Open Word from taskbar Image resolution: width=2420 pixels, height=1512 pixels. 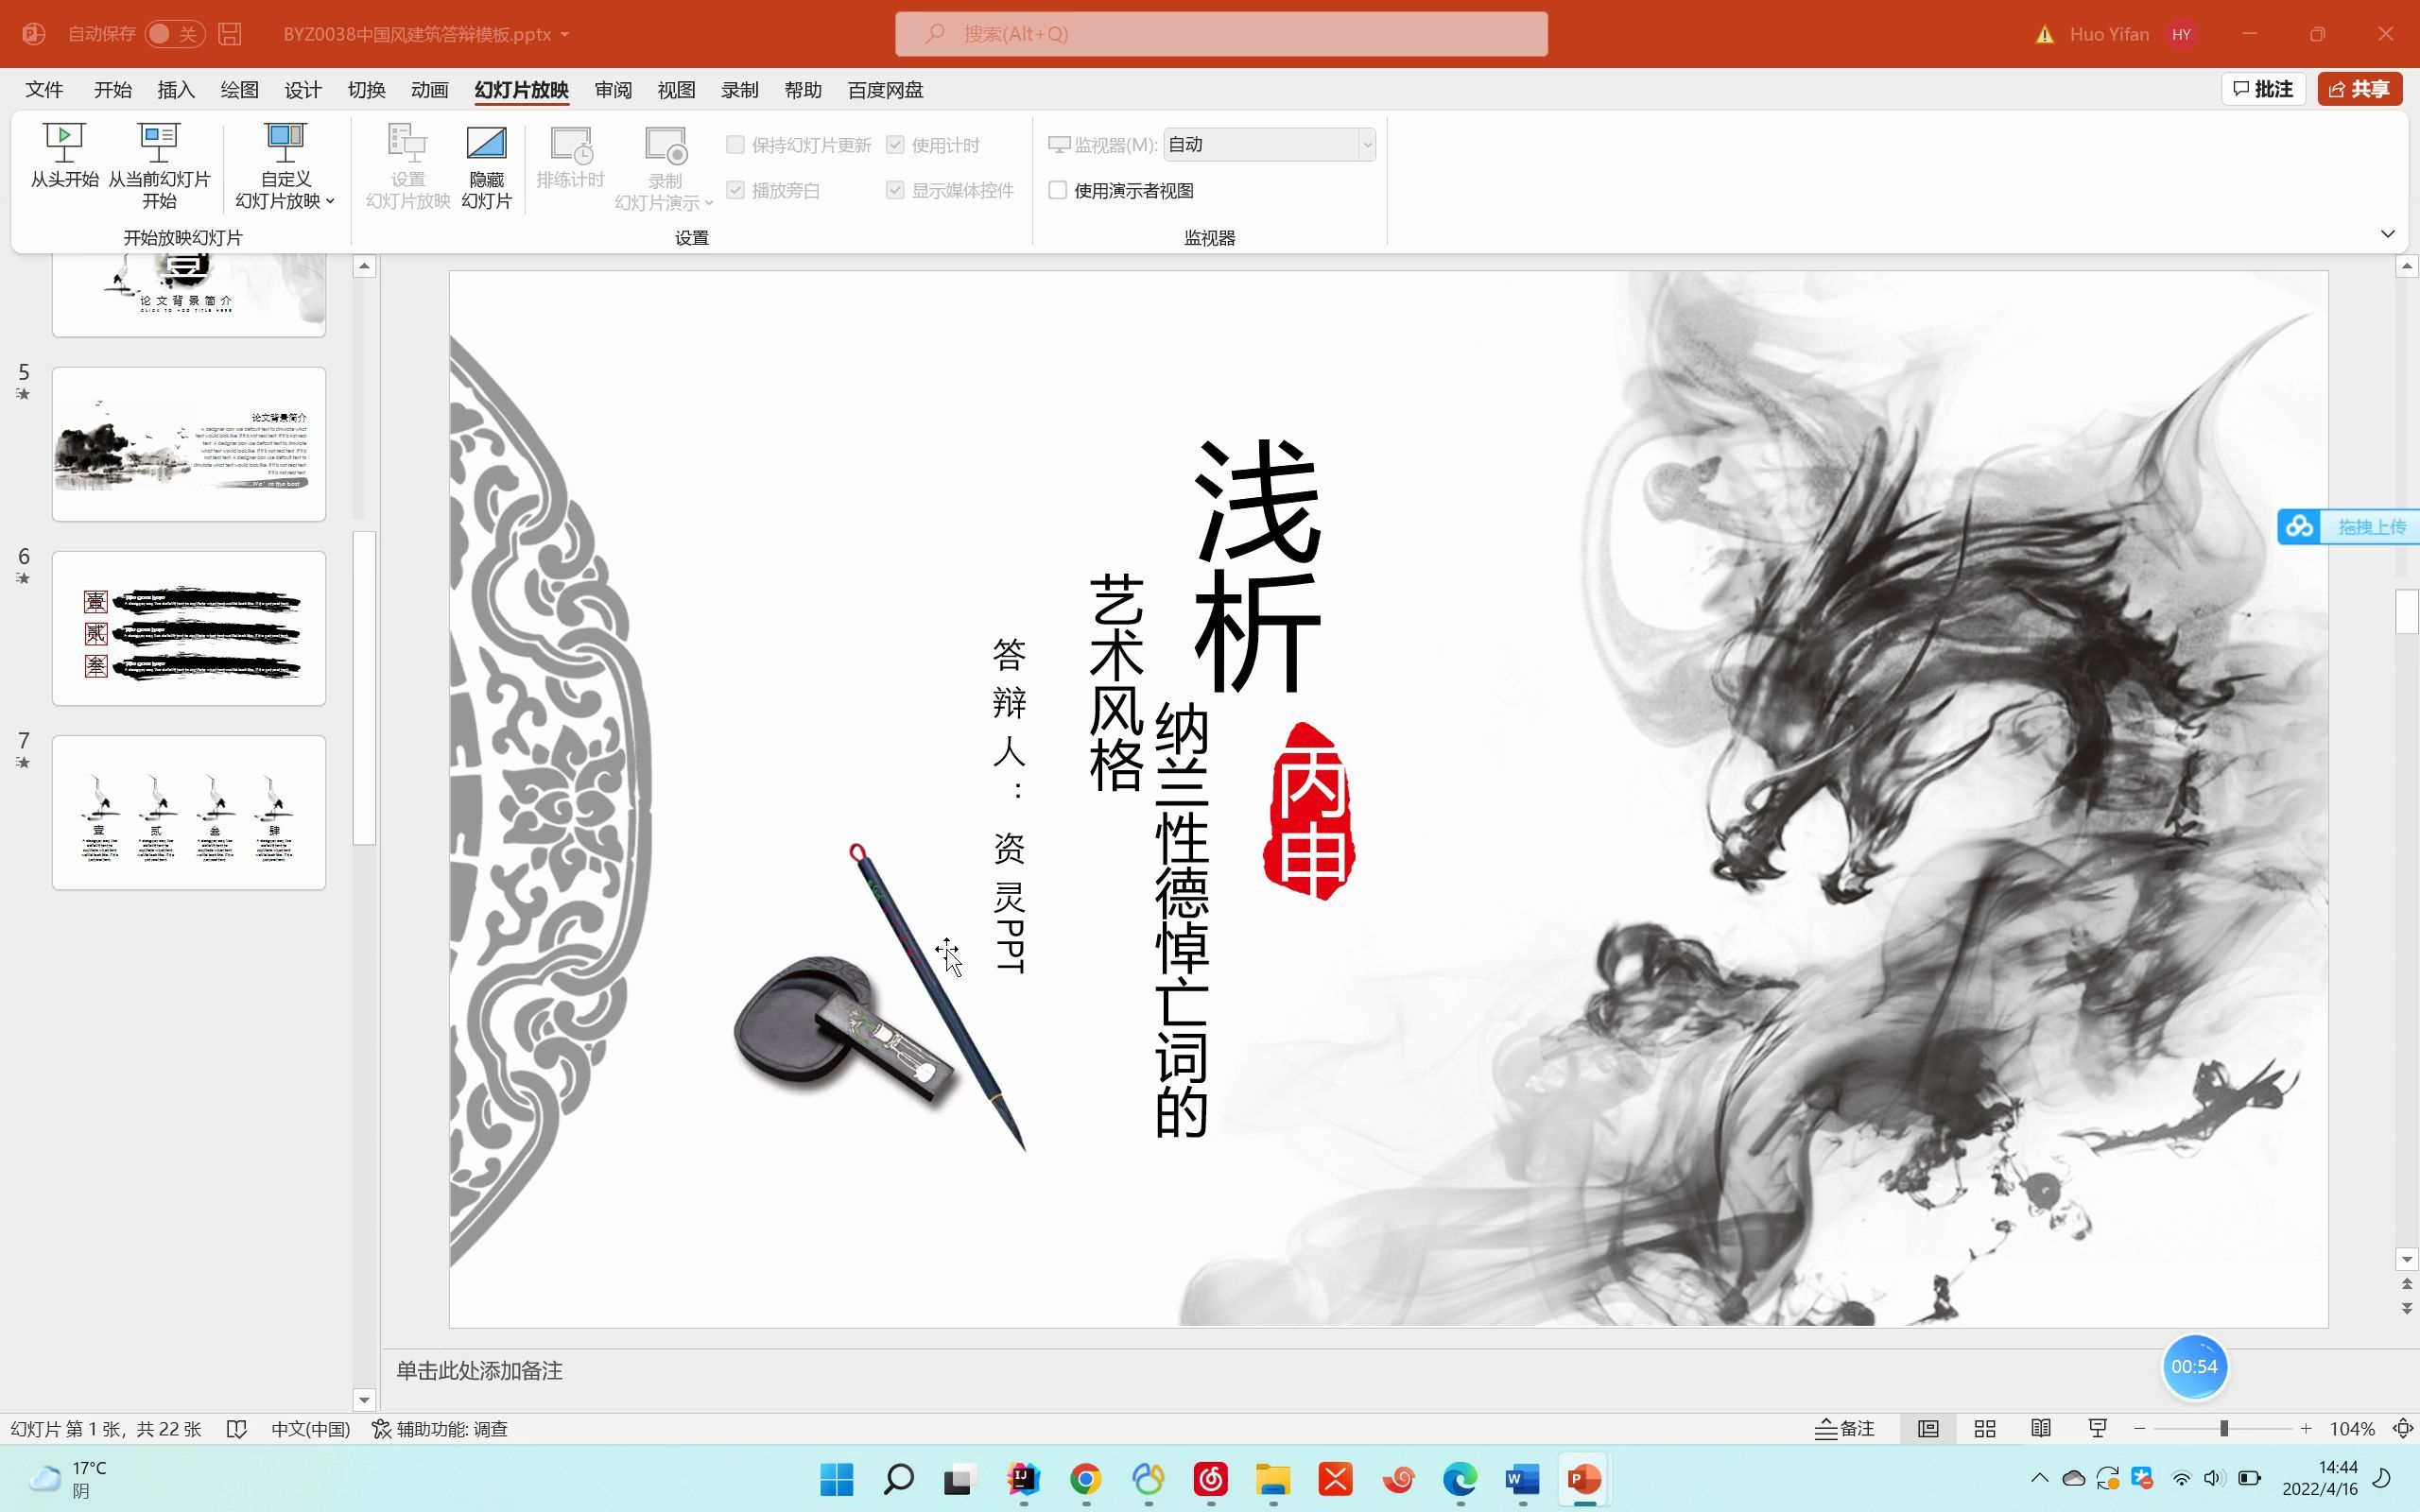[x=1522, y=1479]
